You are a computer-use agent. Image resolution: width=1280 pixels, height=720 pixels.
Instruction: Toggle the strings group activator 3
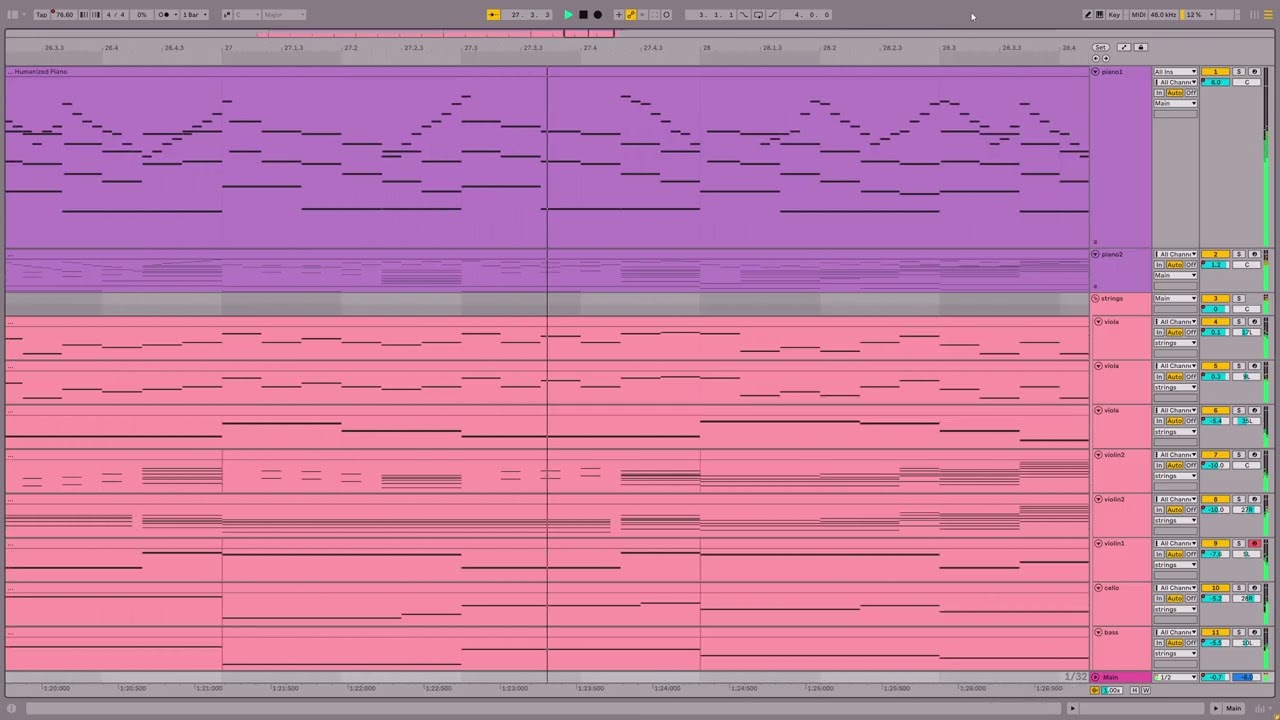[1215, 298]
